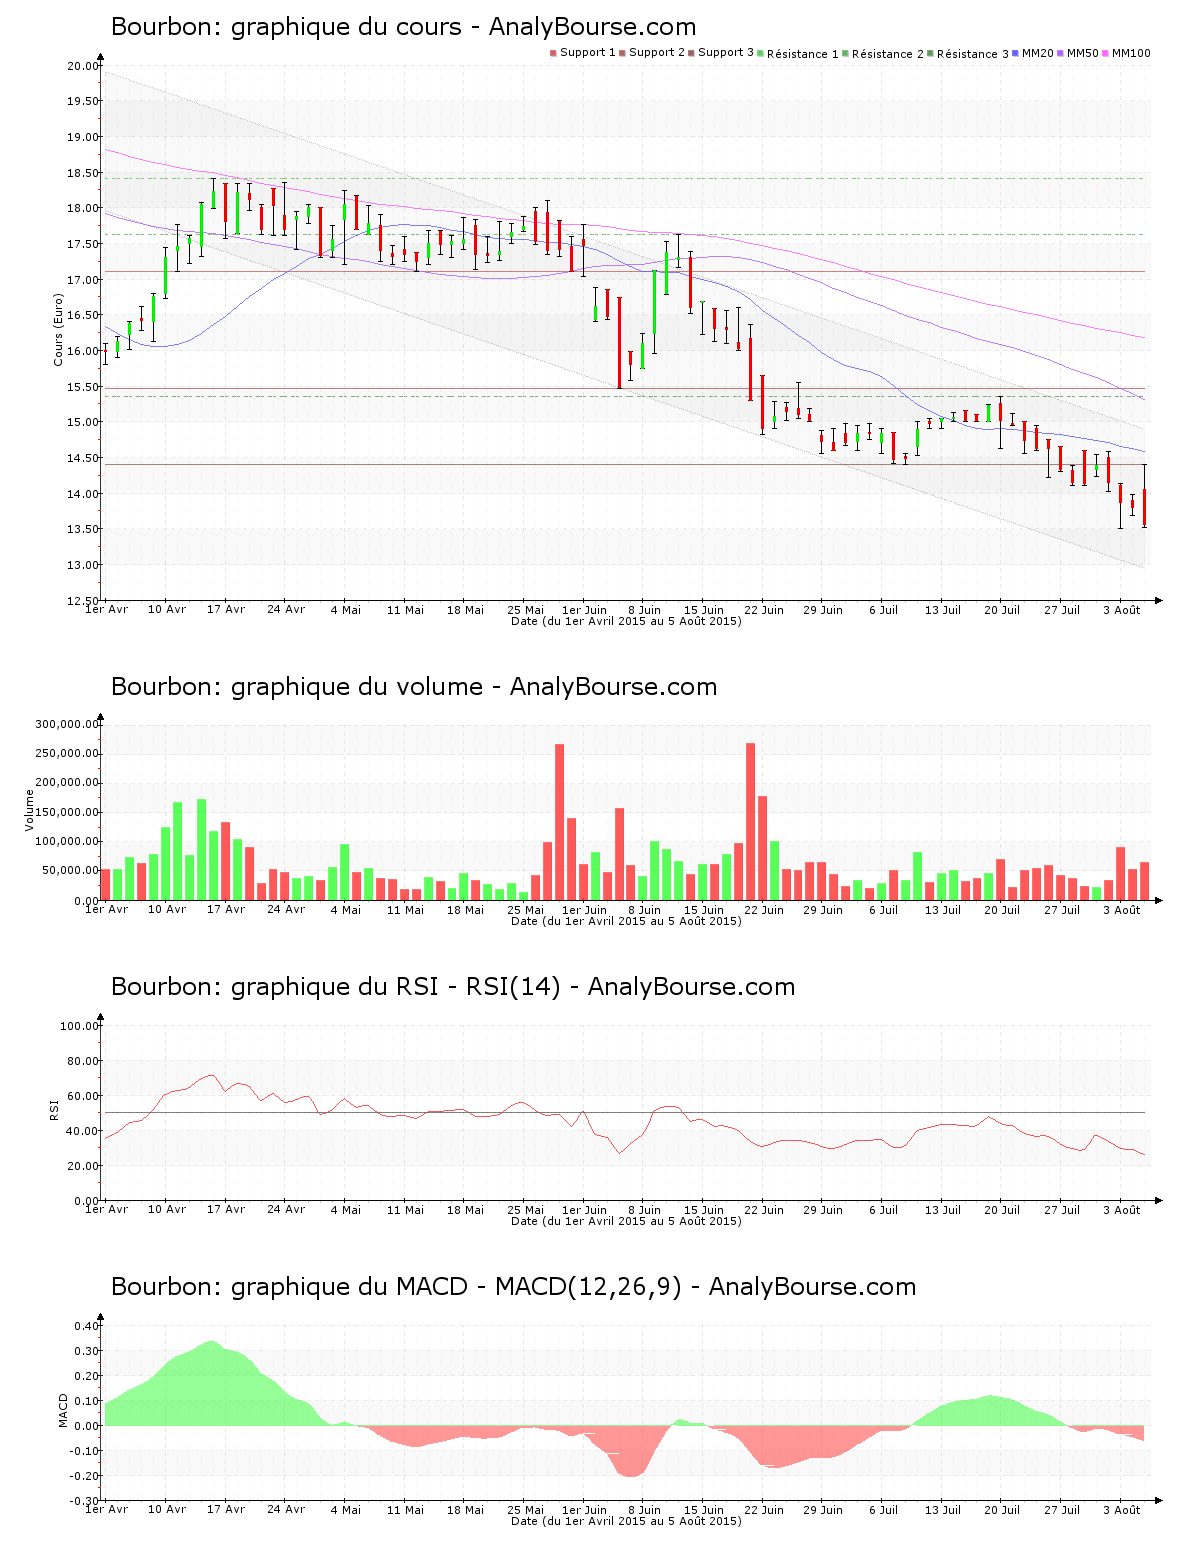Click the purple MM50 legend swatch
Image resolution: width=1200 pixels, height=1550 pixels.
1061,53
